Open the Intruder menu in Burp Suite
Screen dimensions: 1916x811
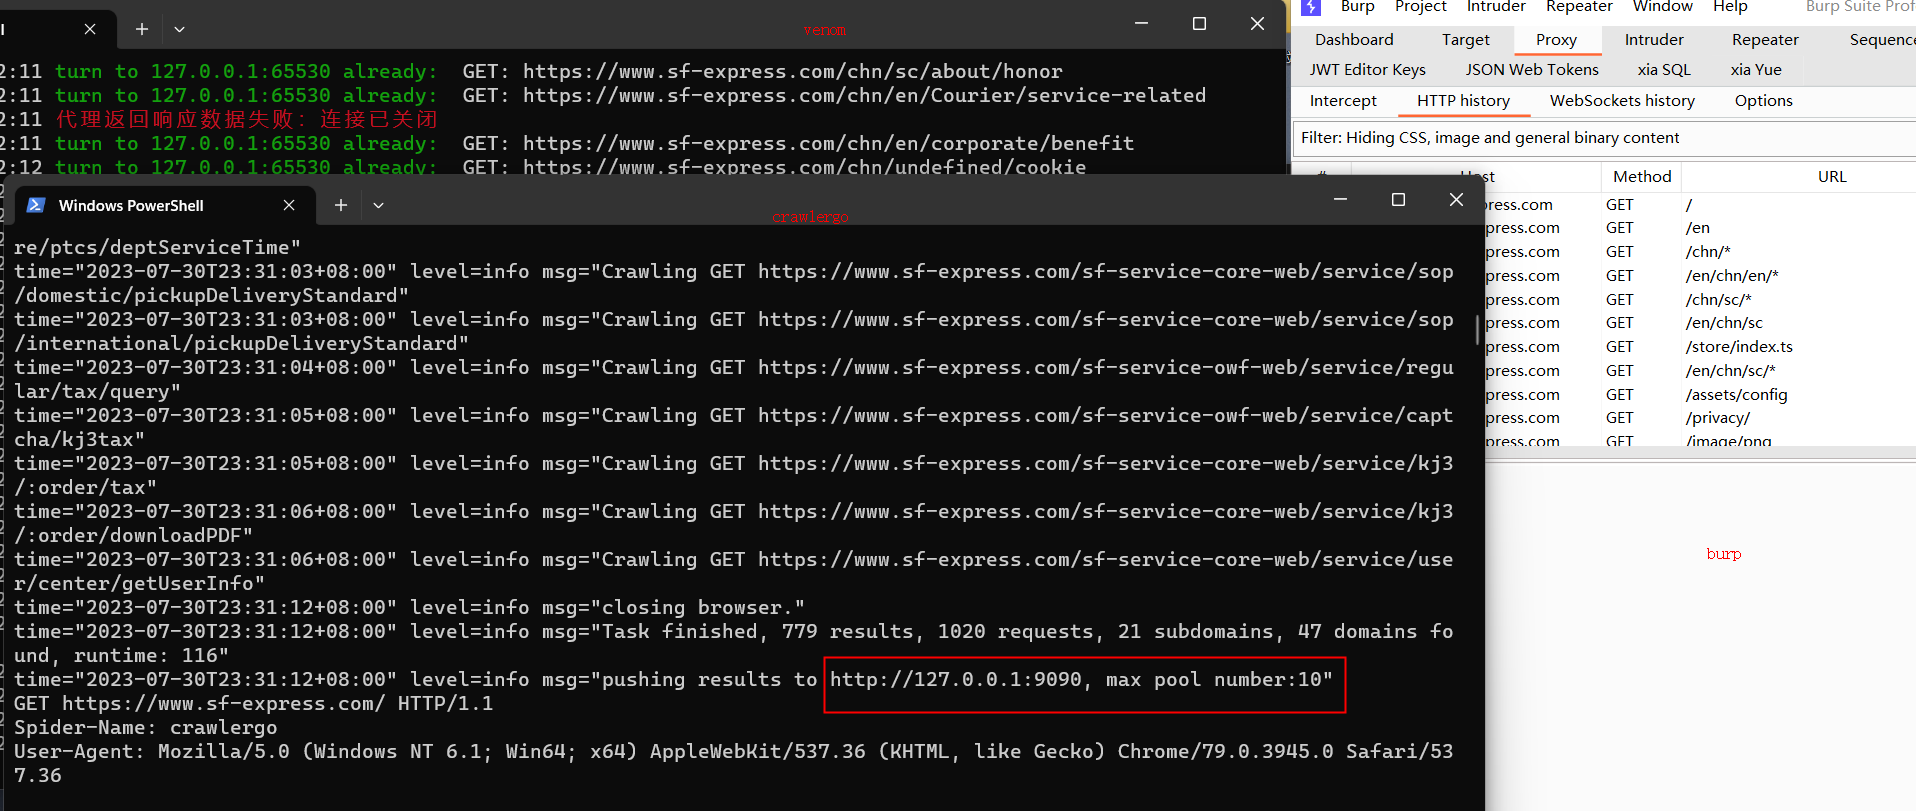tap(1496, 7)
